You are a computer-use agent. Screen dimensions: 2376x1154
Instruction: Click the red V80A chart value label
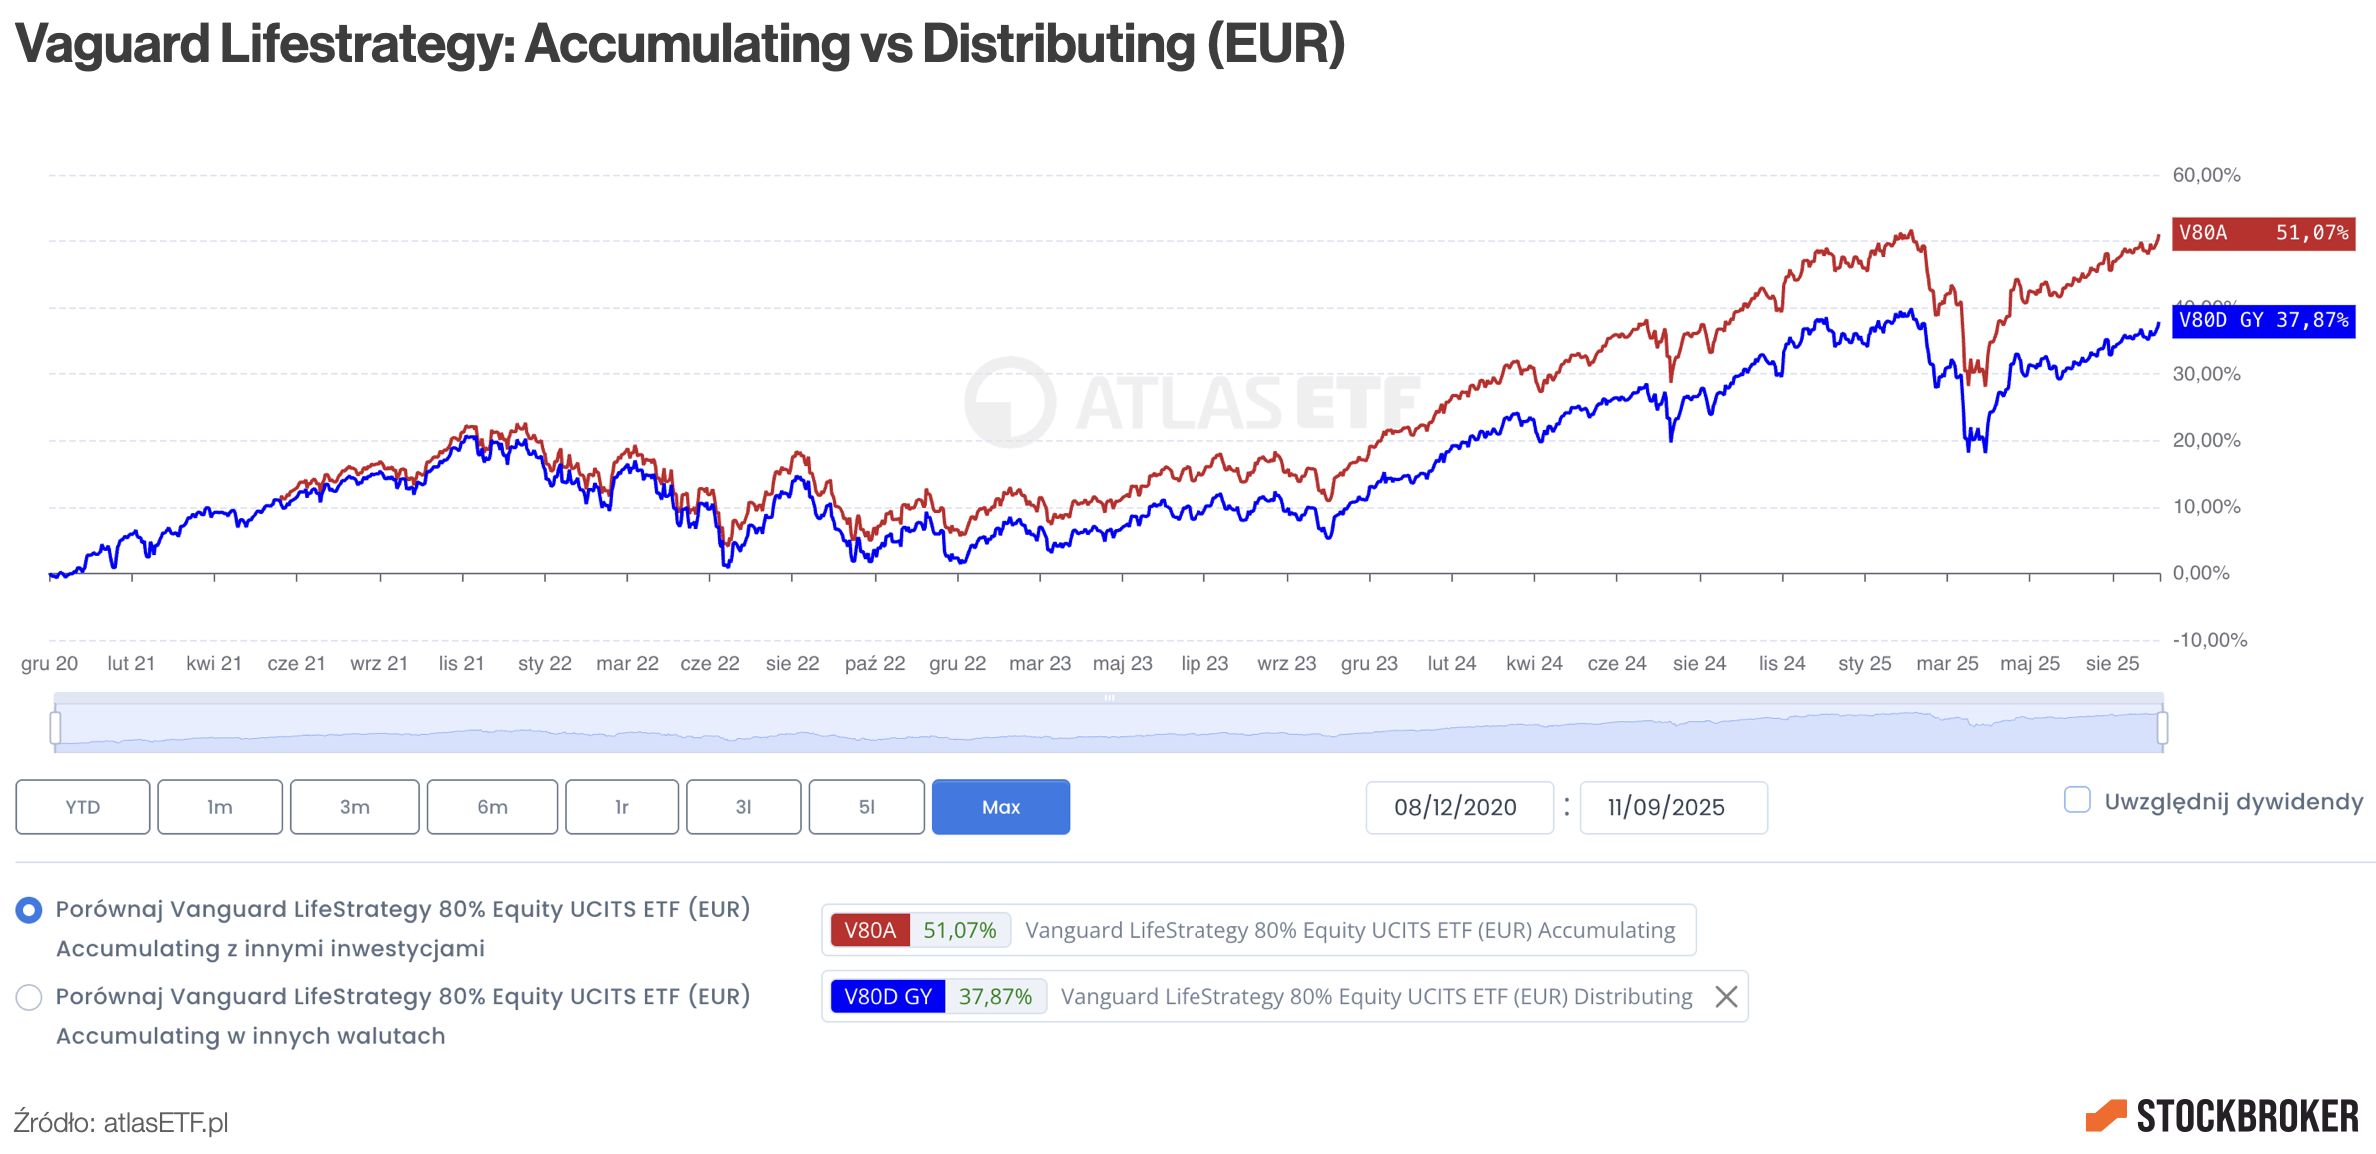click(2263, 233)
